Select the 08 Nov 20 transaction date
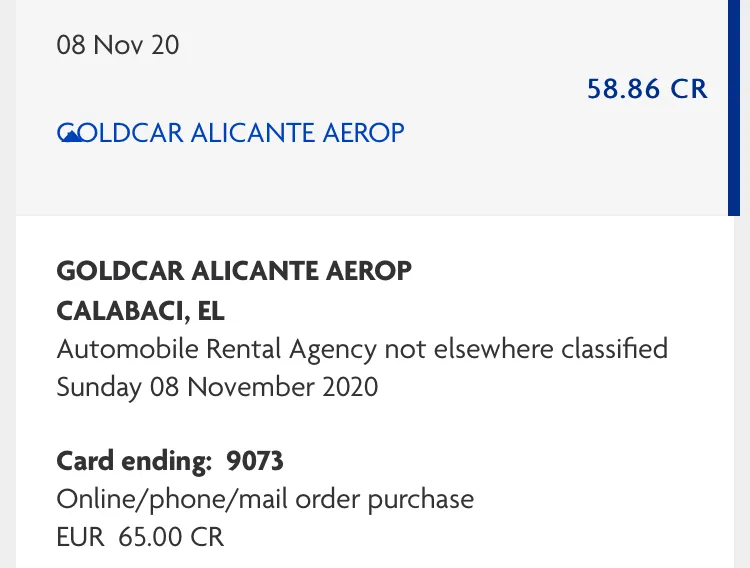Viewport: 750px width, 568px height. [118, 46]
